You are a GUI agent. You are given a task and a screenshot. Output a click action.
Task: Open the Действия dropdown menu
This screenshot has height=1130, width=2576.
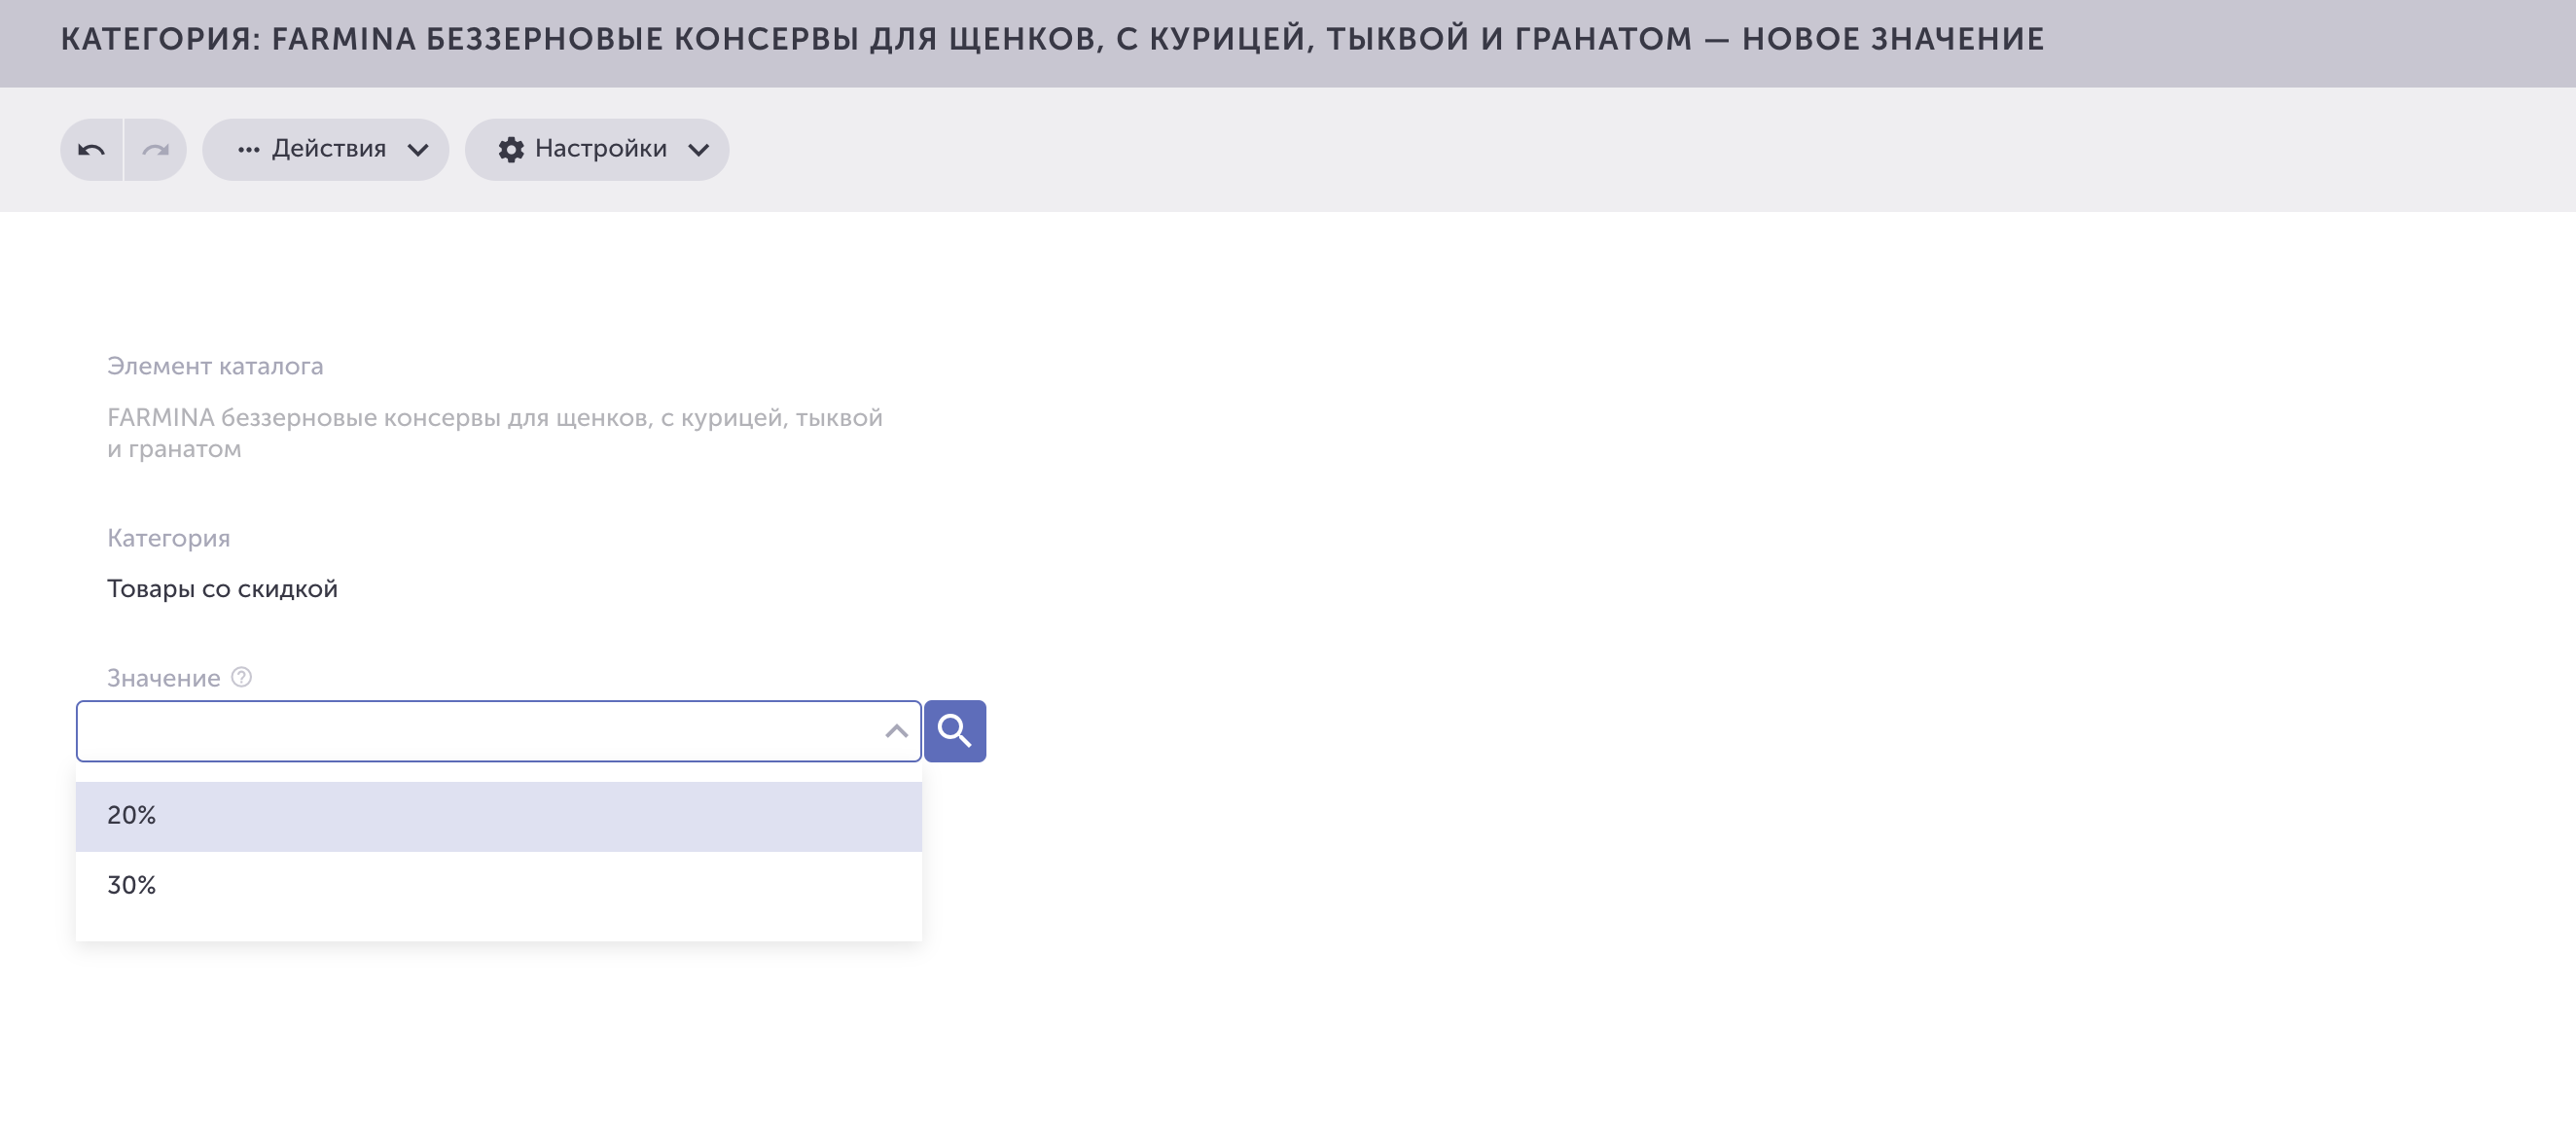pyautogui.click(x=326, y=150)
